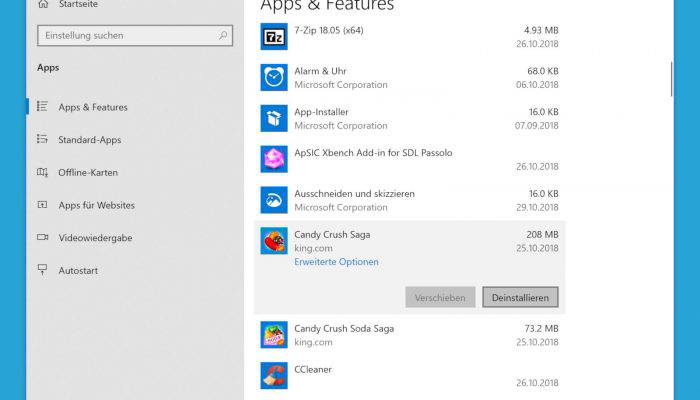Click the app list vertical scrollbar
This screenshot has height=400, width=700.
pos(671,79)
